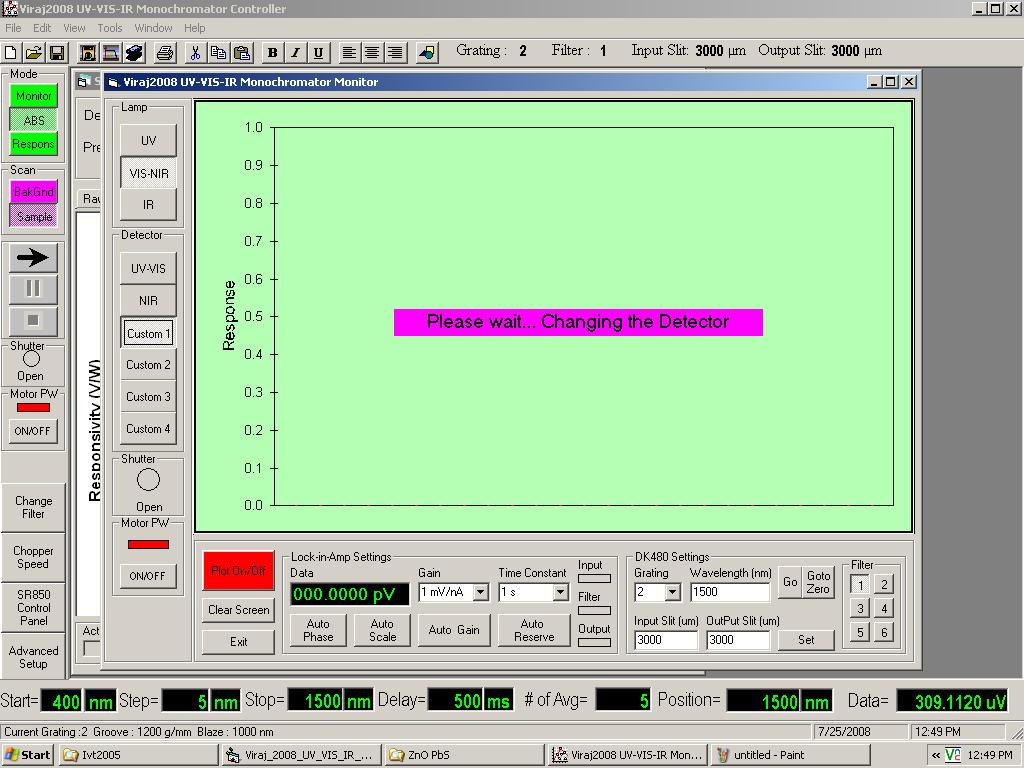This screenshot has width=1024, height=768.
Task: Open the Help menu
Action: click(194, 28)
